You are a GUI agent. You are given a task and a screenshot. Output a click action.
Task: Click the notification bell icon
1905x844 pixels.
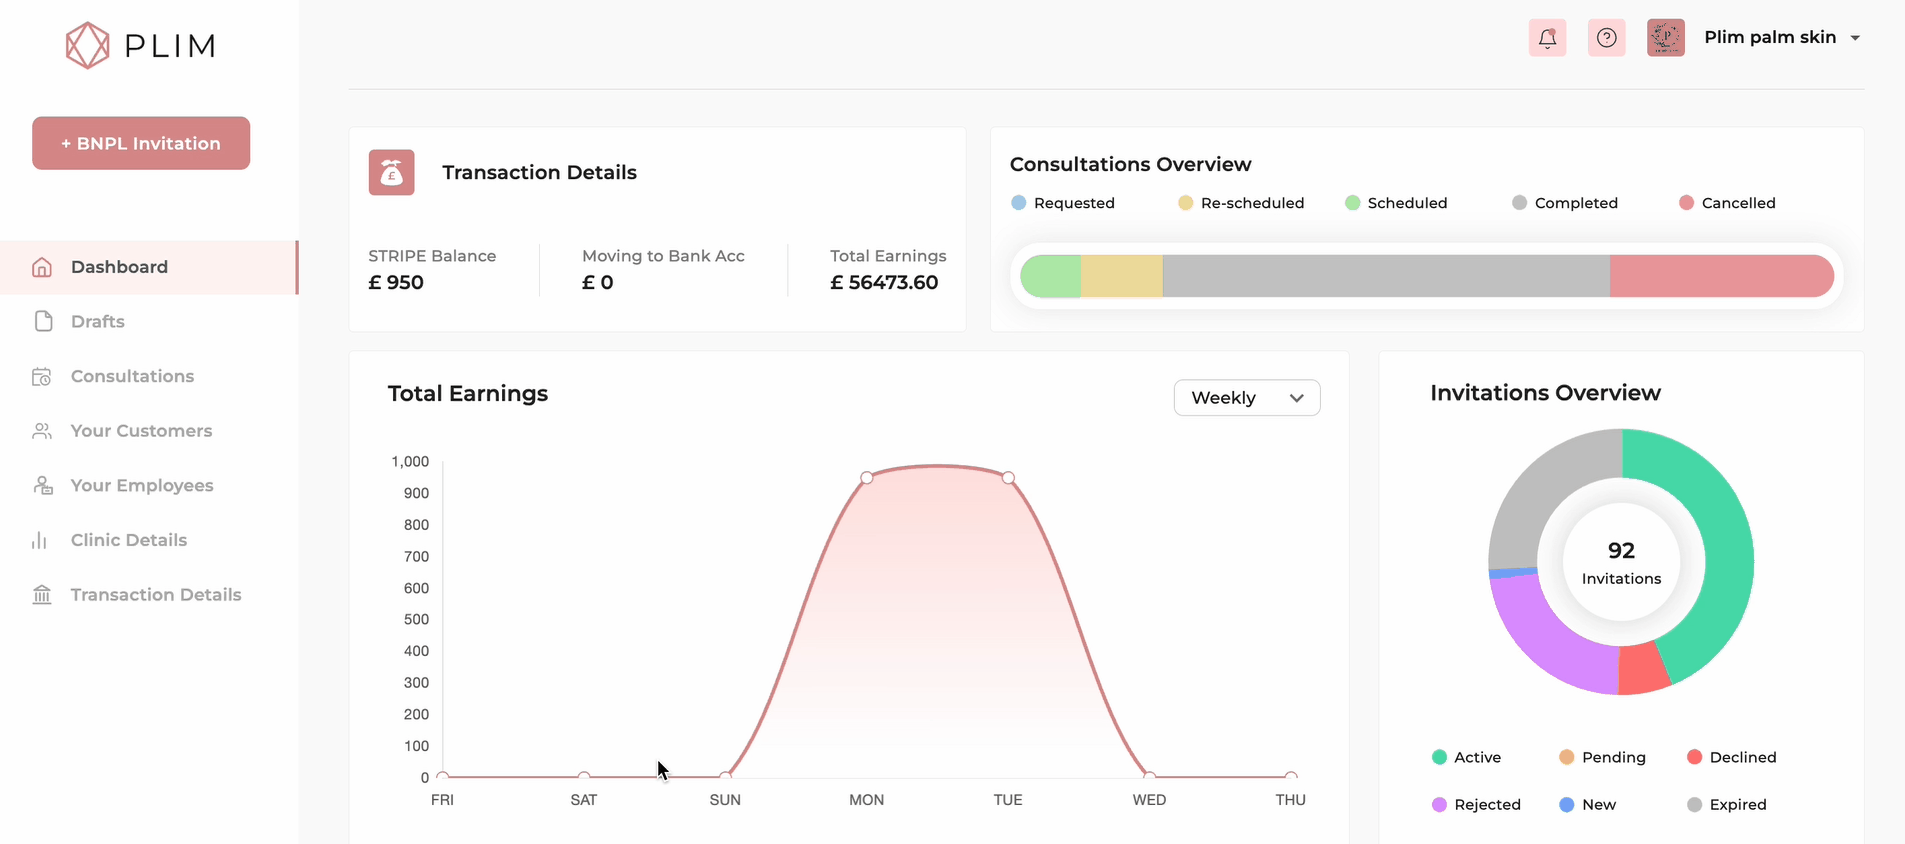pyautogui.click(x=1547, y=38)
